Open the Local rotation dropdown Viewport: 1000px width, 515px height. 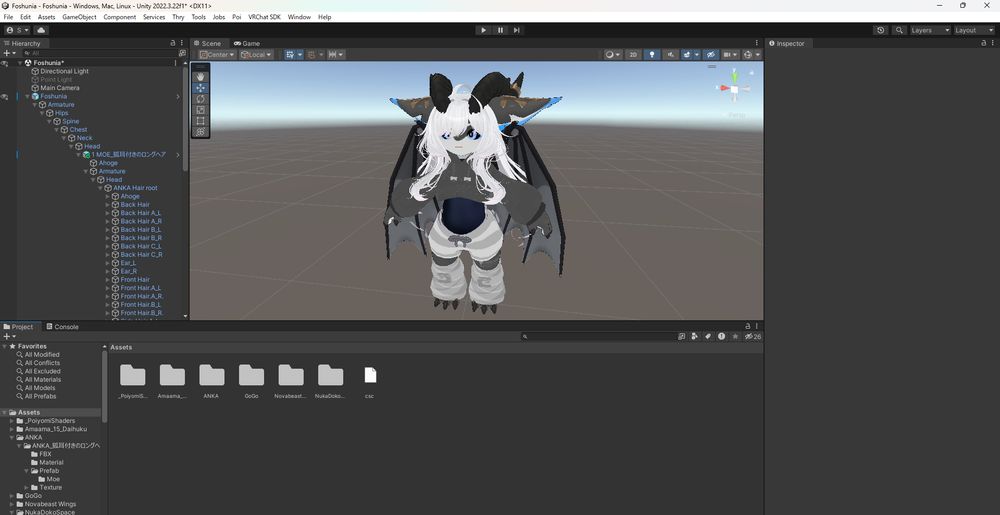(256, 55)
